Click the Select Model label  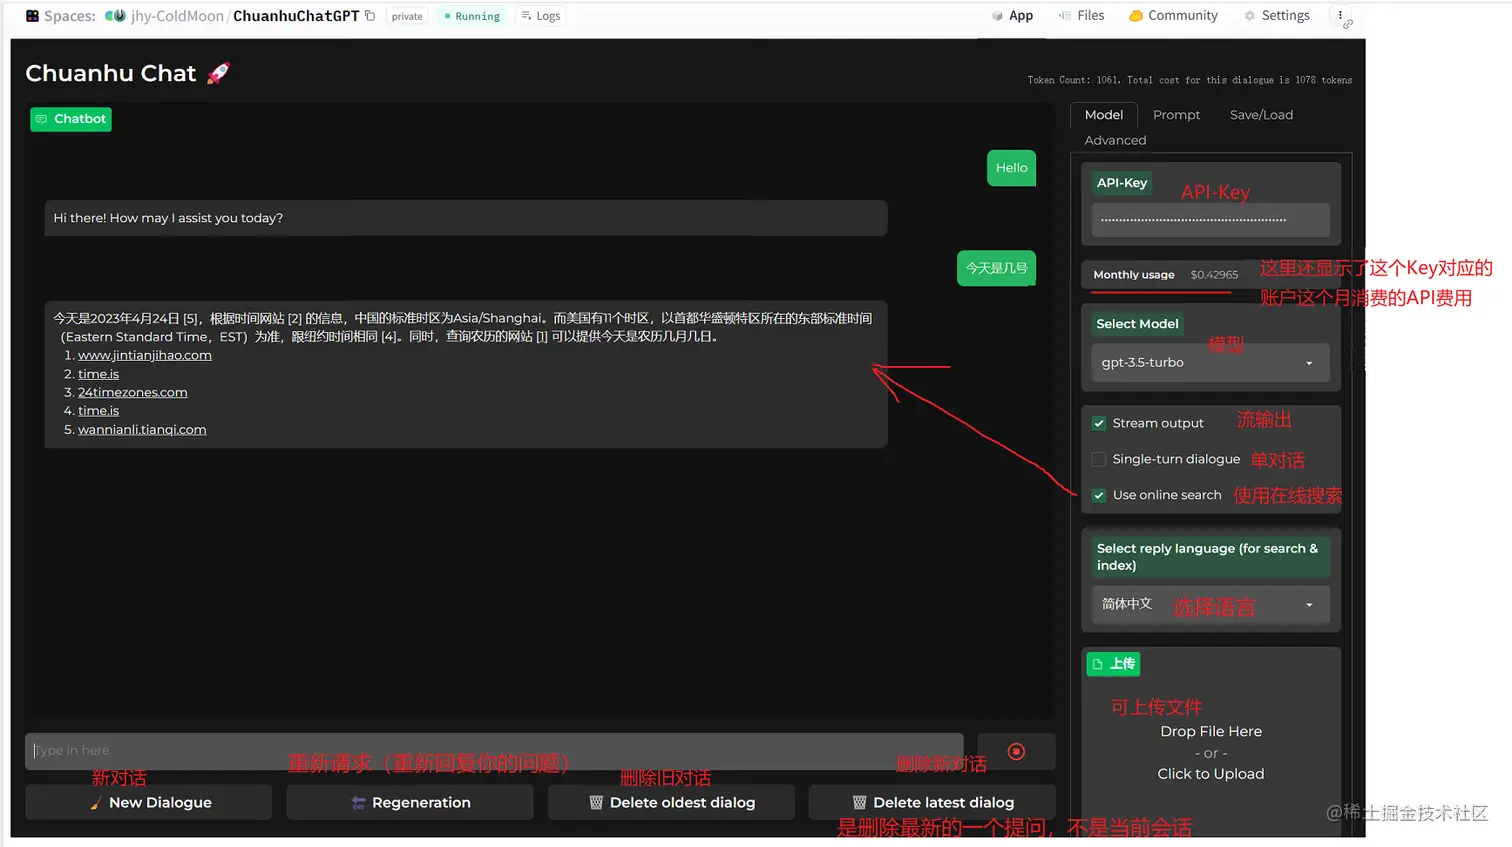click(1137, 324)
